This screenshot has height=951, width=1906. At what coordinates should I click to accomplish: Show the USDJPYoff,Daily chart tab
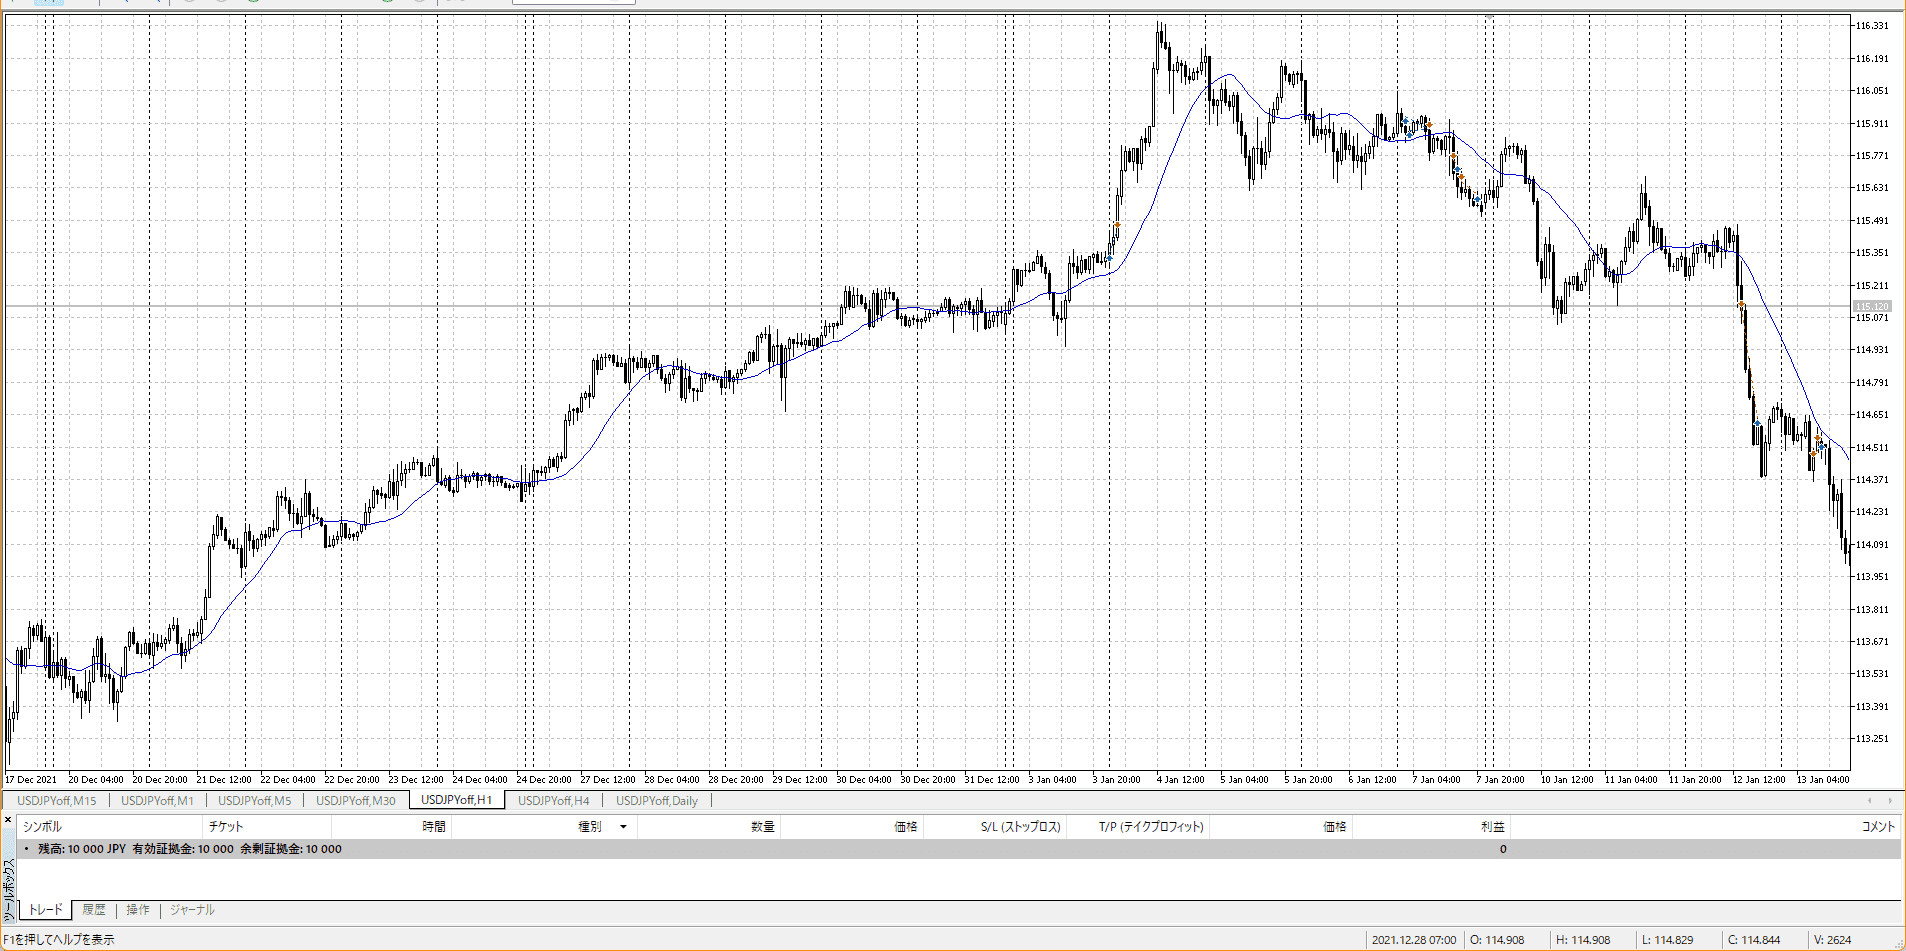click(x=656, y=800)
